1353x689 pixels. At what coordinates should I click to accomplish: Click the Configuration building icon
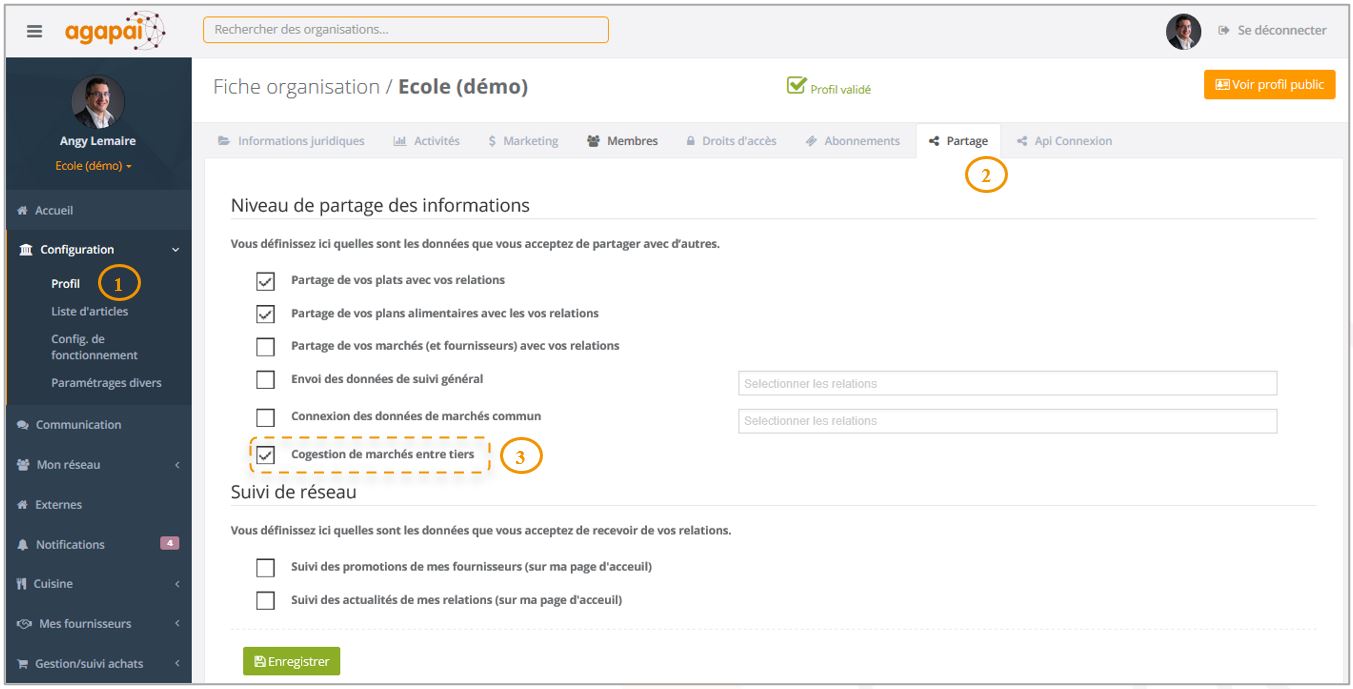26,250
